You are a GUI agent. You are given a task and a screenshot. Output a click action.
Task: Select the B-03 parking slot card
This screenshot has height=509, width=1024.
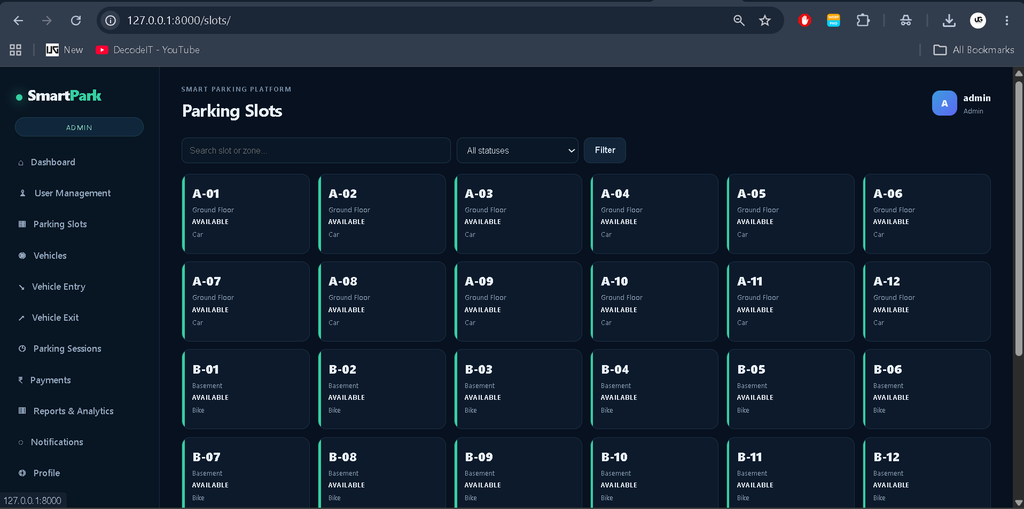[x=519, y=389]
